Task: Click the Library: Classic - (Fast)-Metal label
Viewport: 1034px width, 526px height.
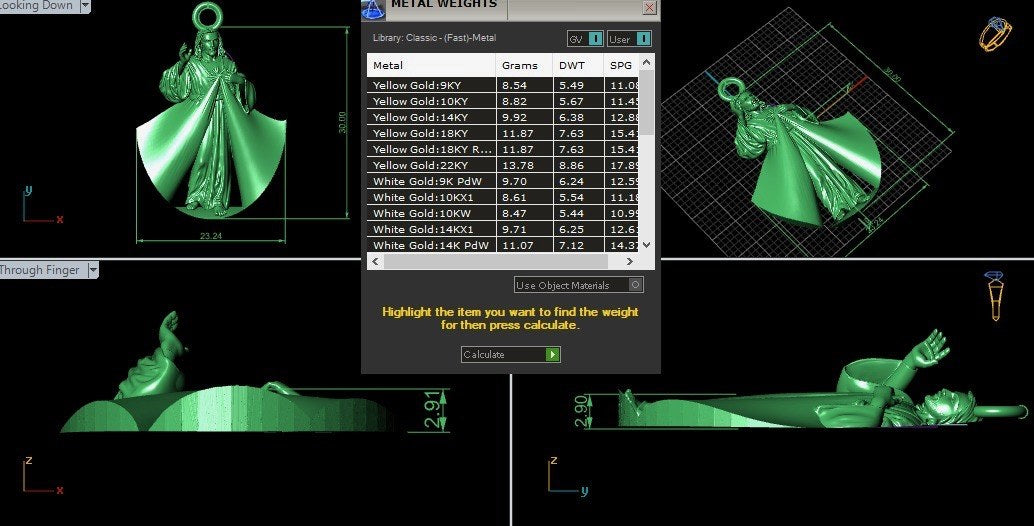Action: [435, 38]
